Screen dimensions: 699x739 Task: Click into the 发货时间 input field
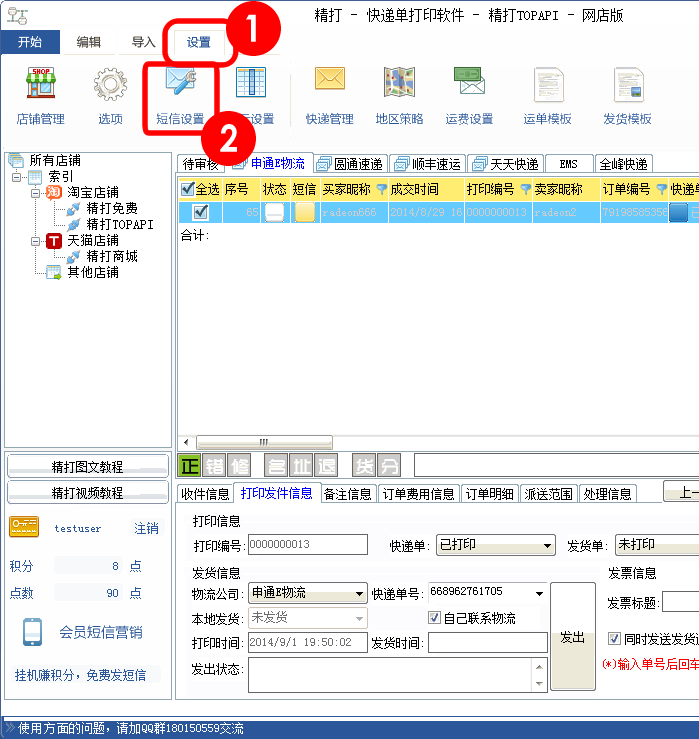(x=488, y=642)
